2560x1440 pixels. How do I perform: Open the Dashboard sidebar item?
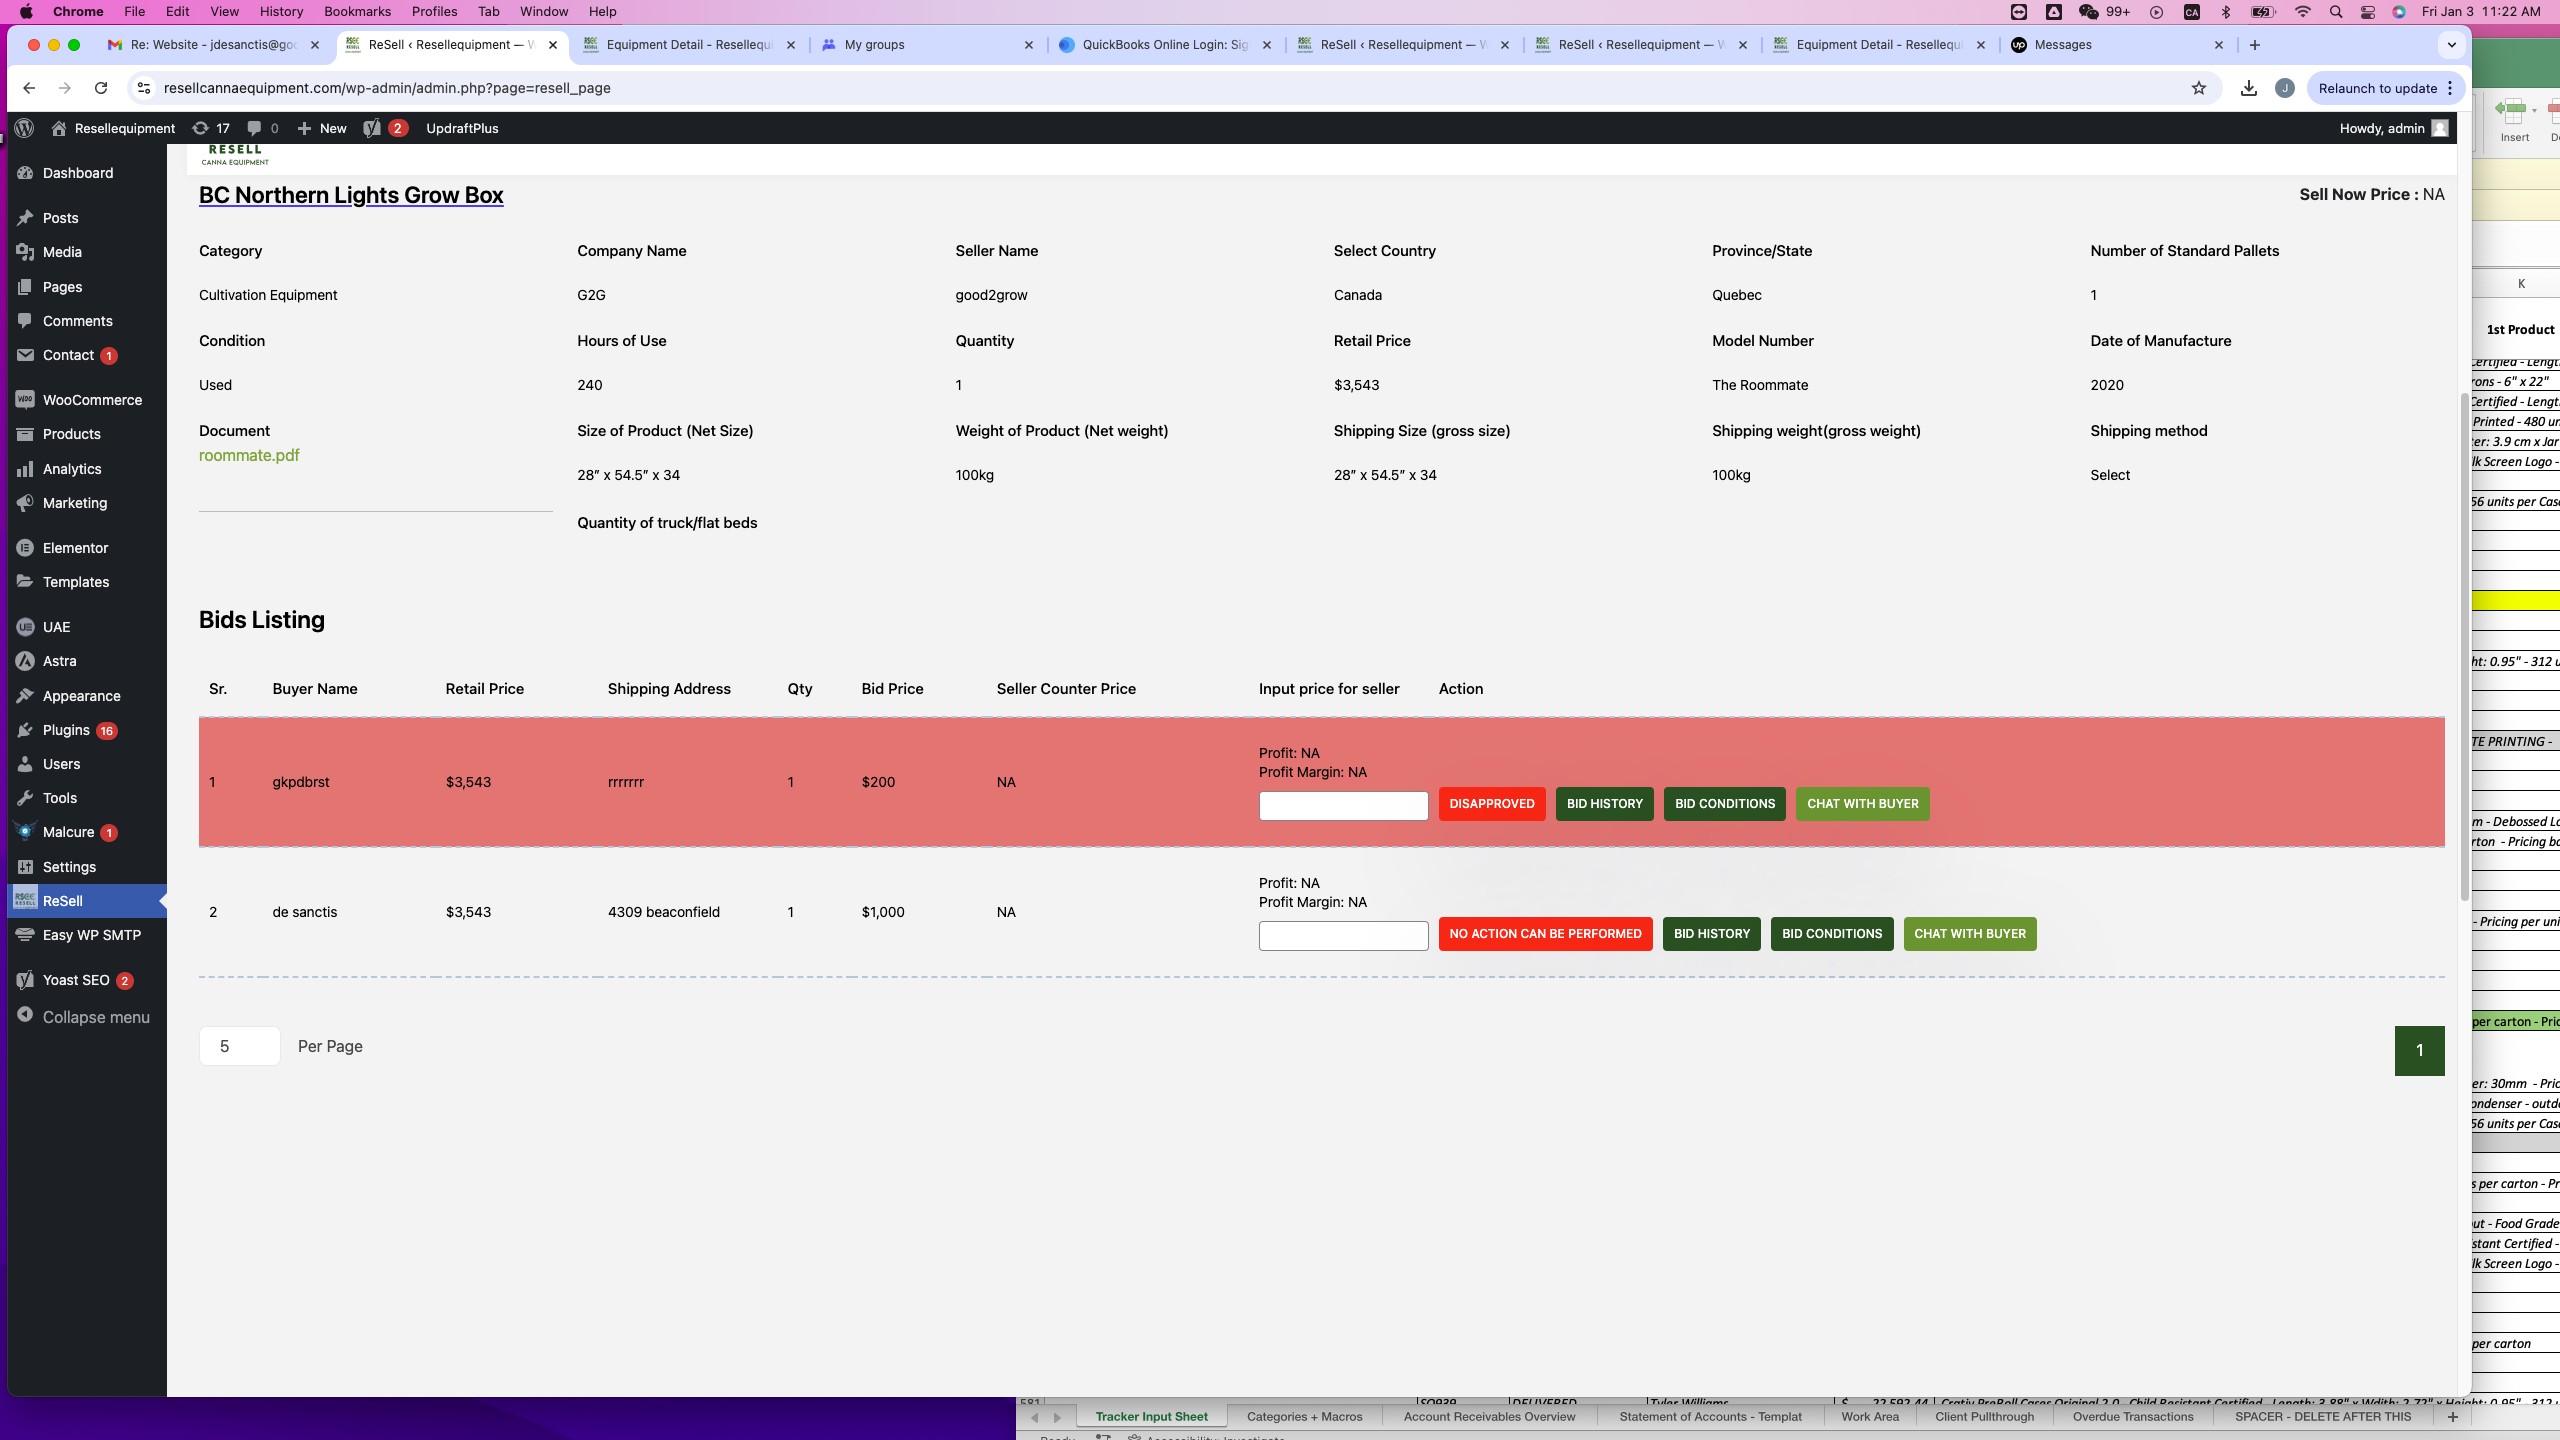click(x=78, y=173)
